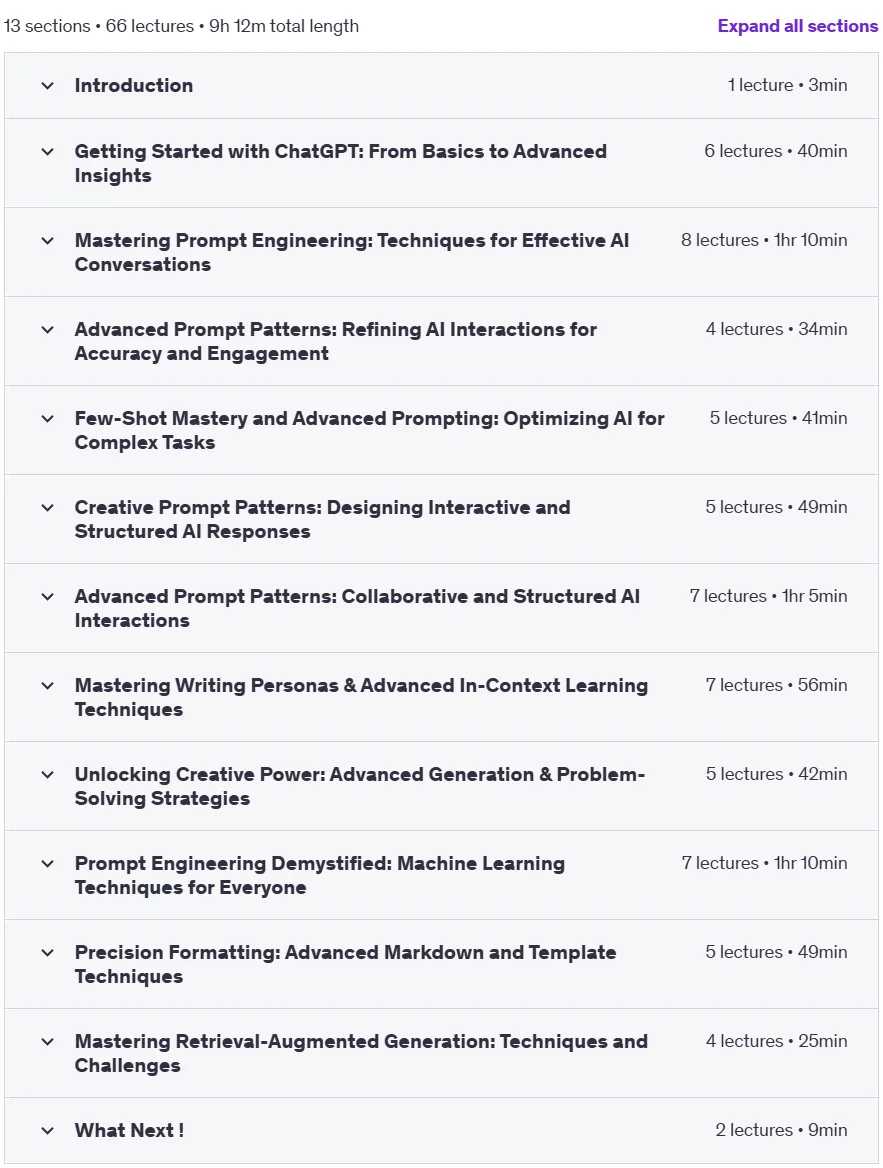This screenshot has height=1168, width=883.
Task: Click Unlocking Creative Power section heading
Action: click(360, 787)
